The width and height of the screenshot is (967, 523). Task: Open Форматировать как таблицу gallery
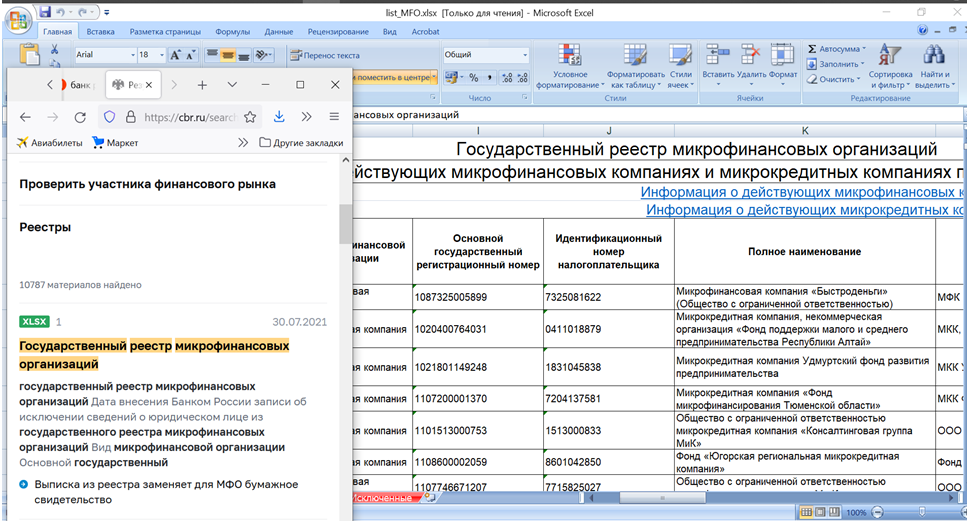635,67
